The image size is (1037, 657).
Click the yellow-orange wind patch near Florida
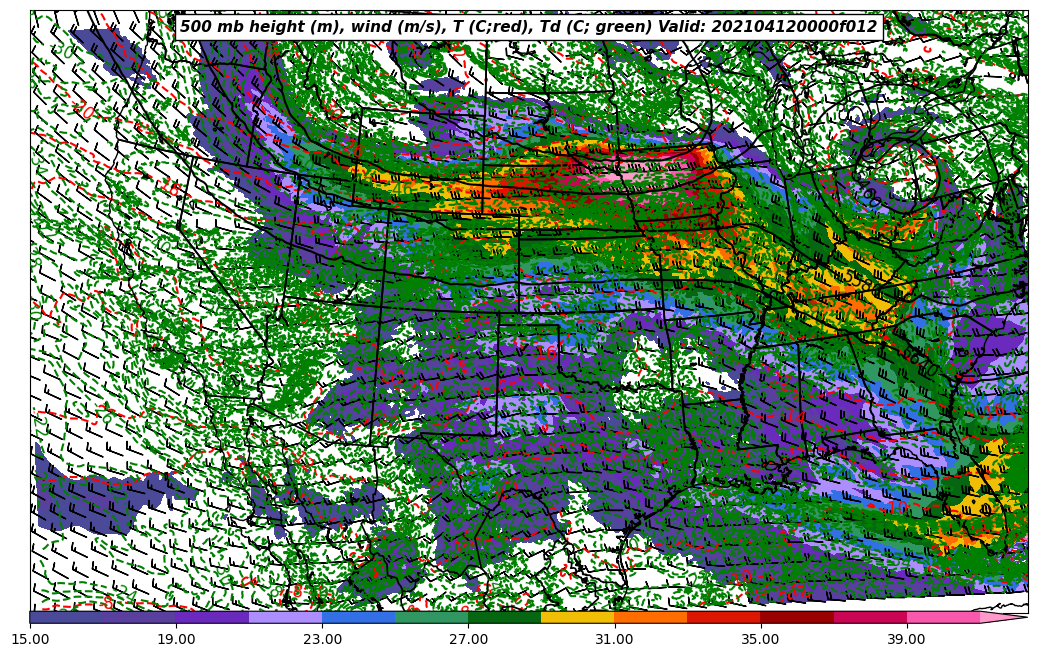[985, 490]
